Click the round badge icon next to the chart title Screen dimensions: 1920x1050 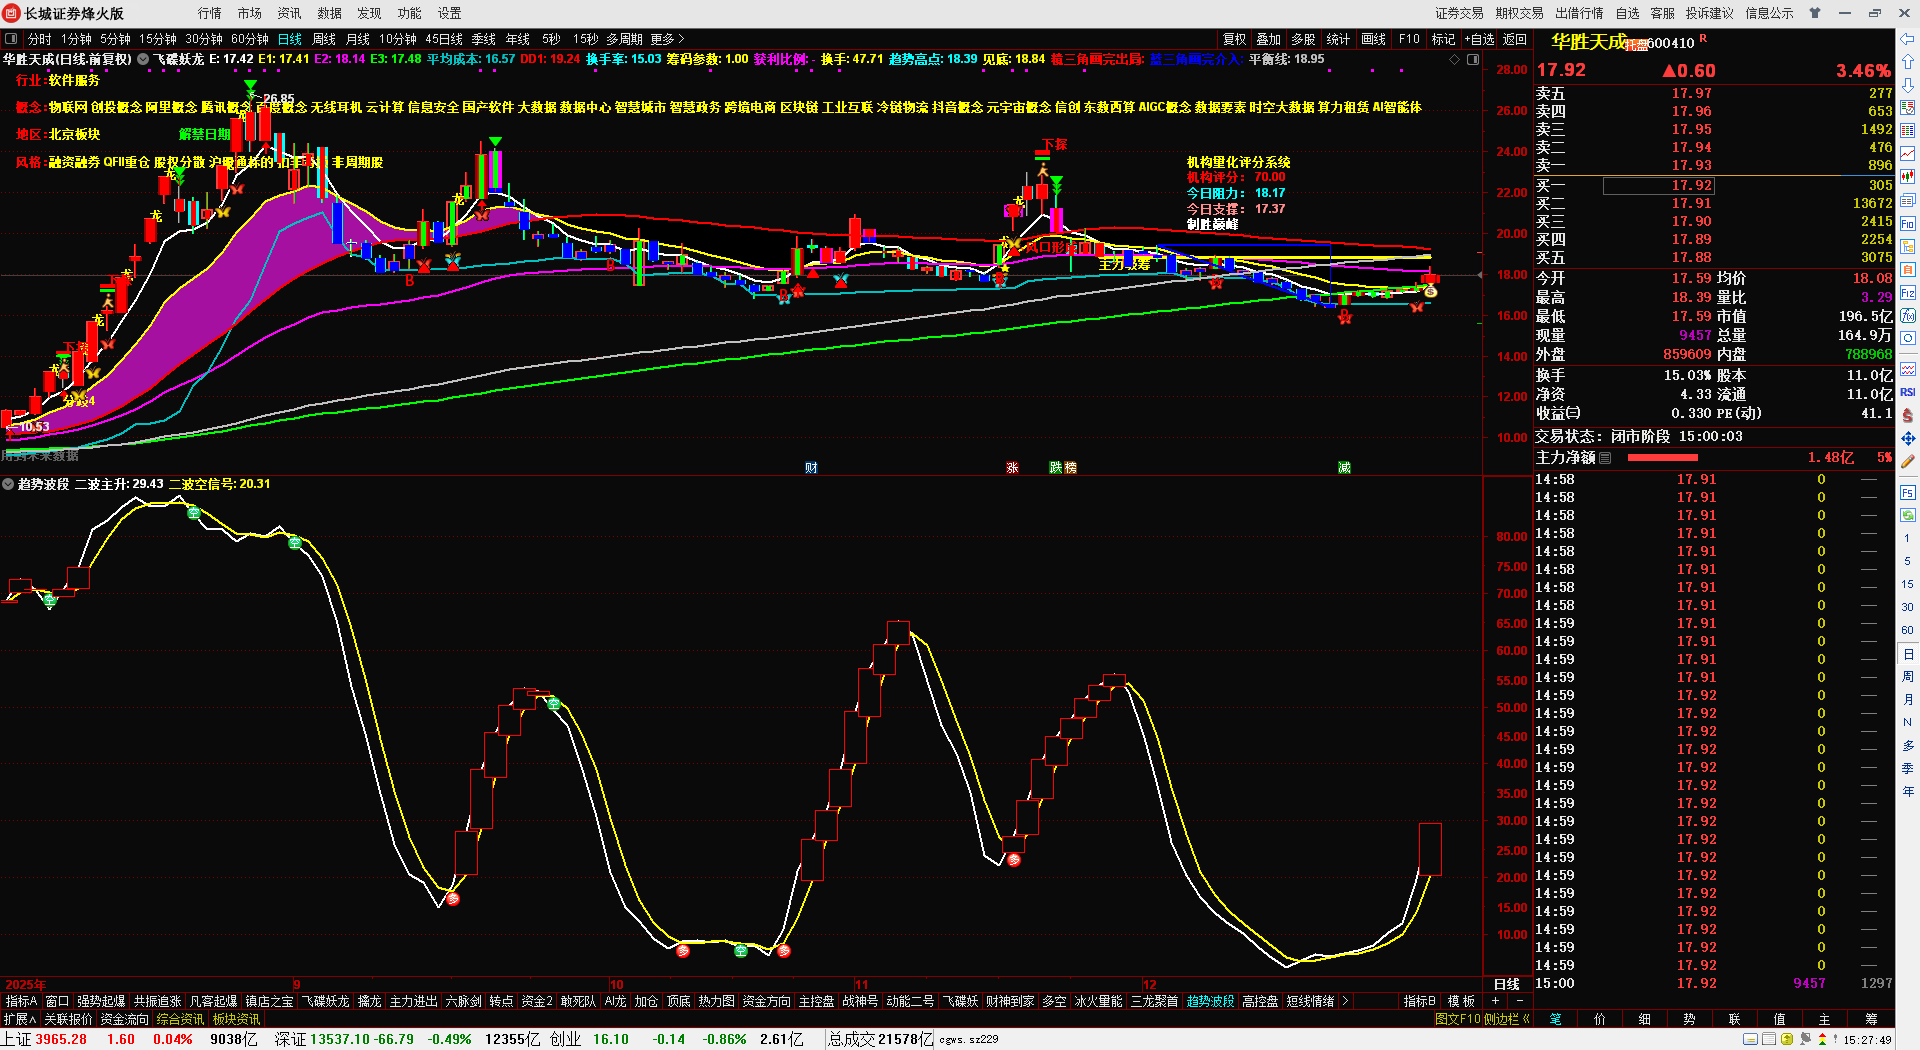click(143, 59)
